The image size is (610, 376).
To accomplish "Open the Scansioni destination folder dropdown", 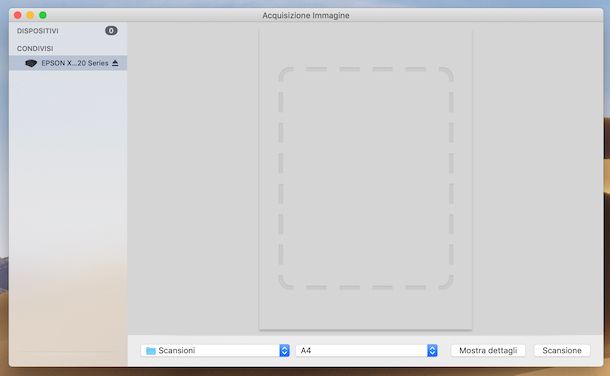I will (x=215, y=351).
